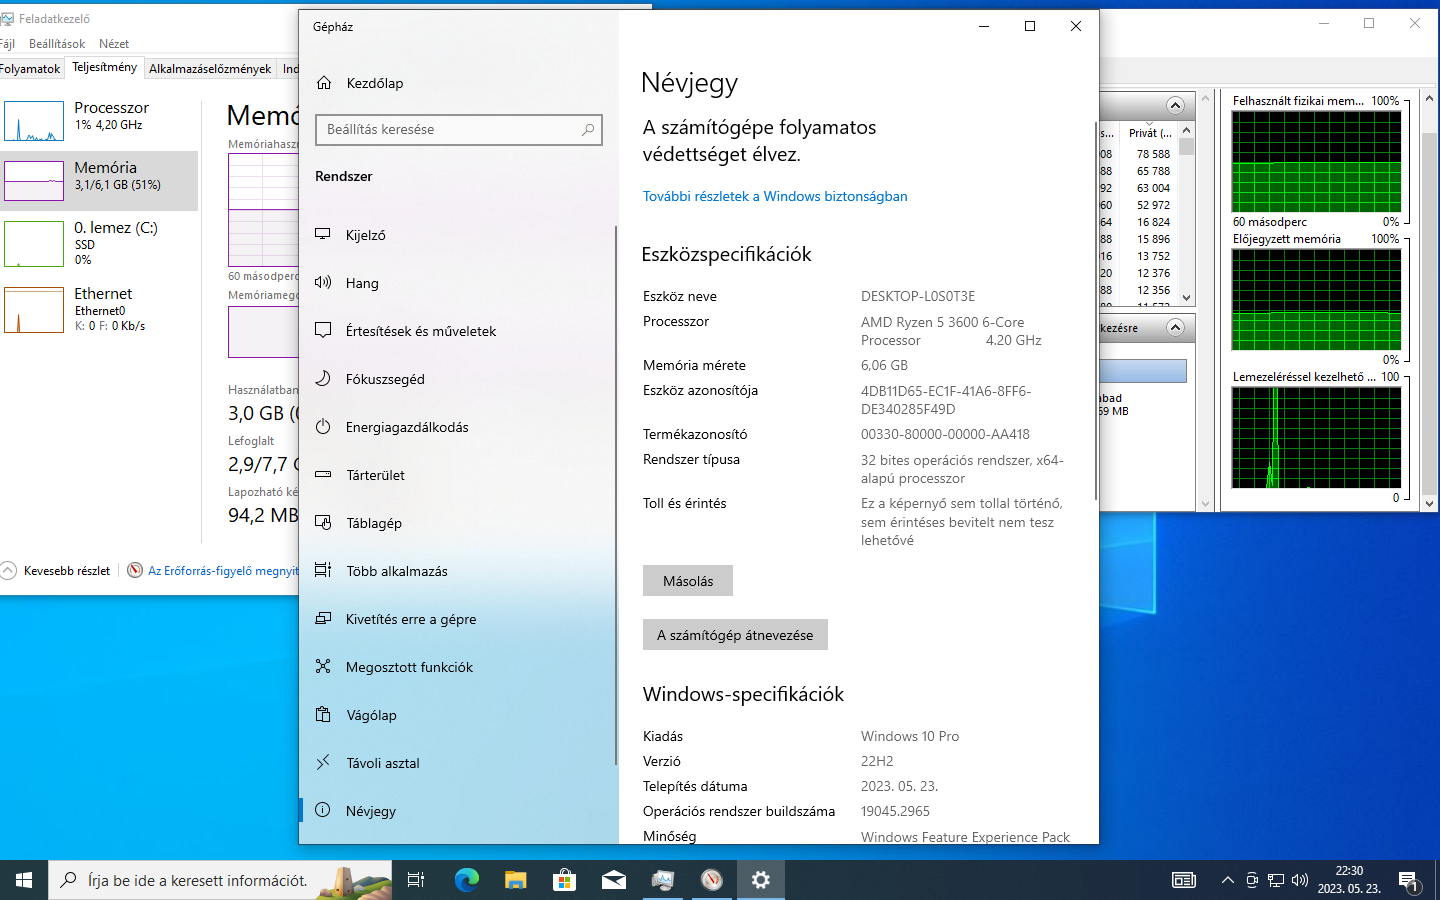Click the search magnifier in settings search box

(x=588, y=129)
